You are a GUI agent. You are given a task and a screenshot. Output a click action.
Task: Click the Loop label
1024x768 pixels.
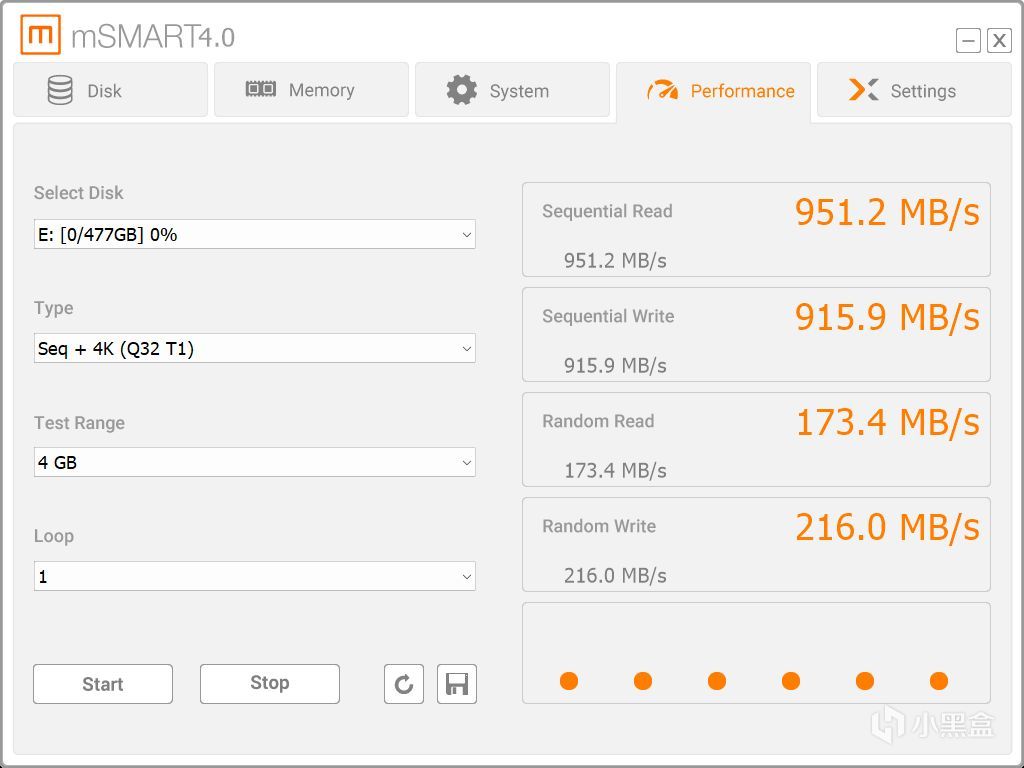54,536
